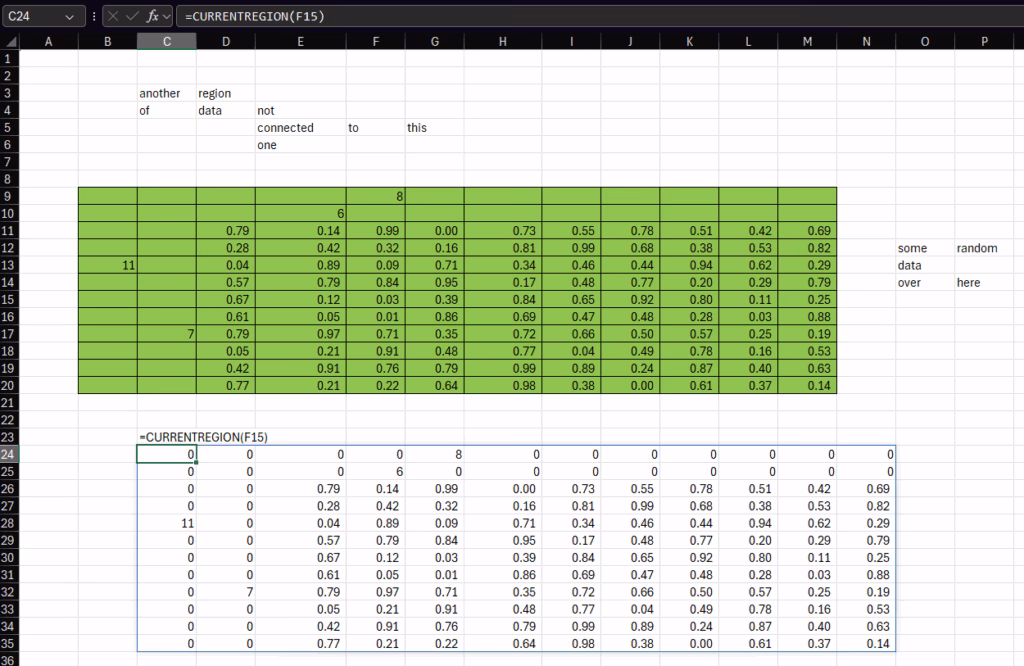
Task: Click cell 'not' in row 4
Action: pyautogui.click(x=300, y=111)
